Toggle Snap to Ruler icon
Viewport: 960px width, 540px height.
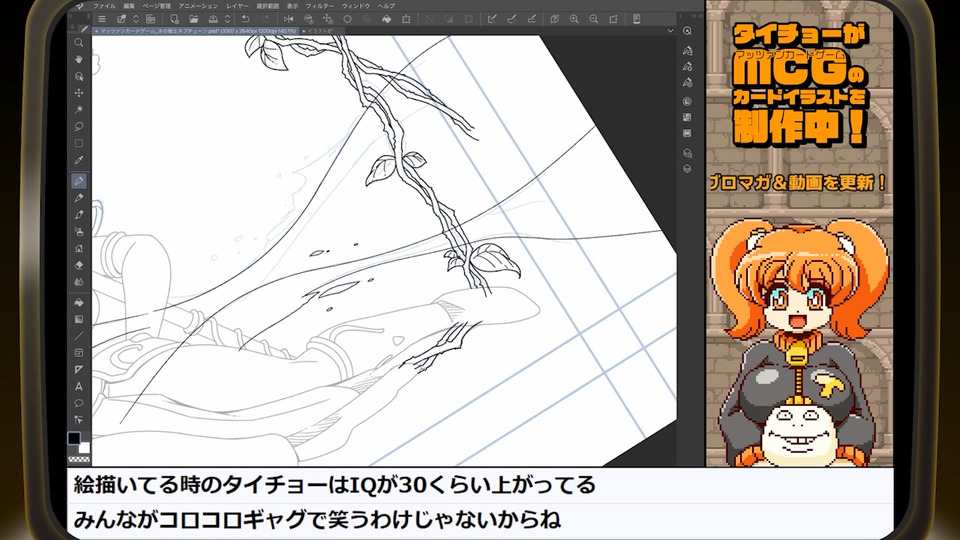pos(492,19)
